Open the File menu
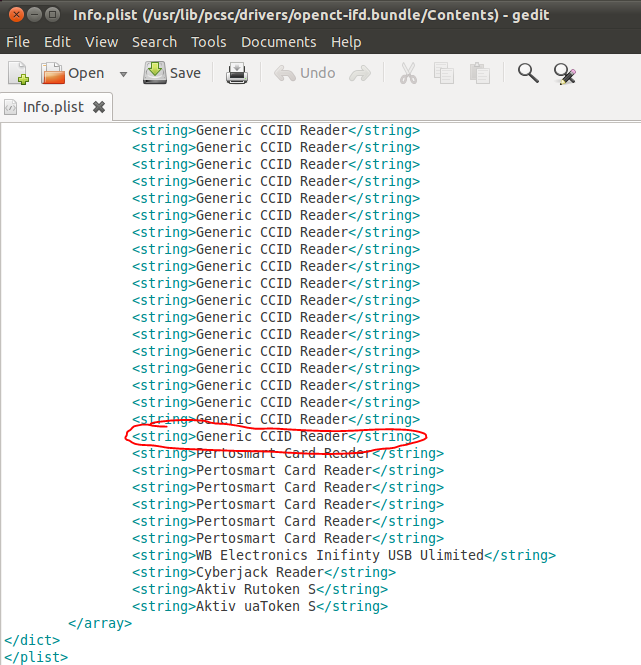This screenshot has height=665, width=641. coord(18,42)
